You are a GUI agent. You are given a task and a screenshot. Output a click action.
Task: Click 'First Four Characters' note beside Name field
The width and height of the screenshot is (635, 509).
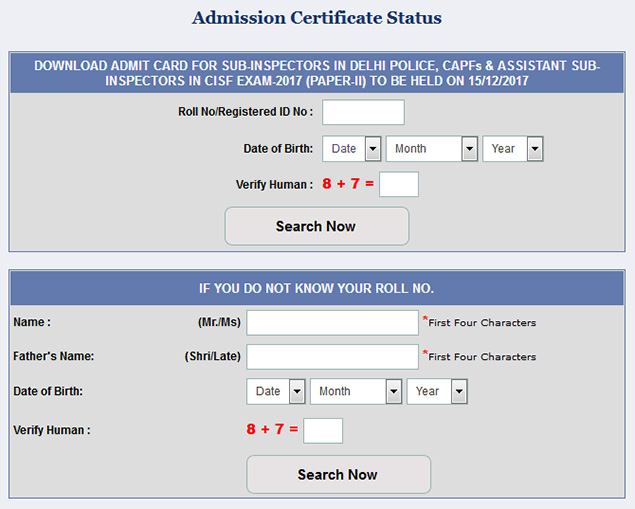tap(482, 323)
